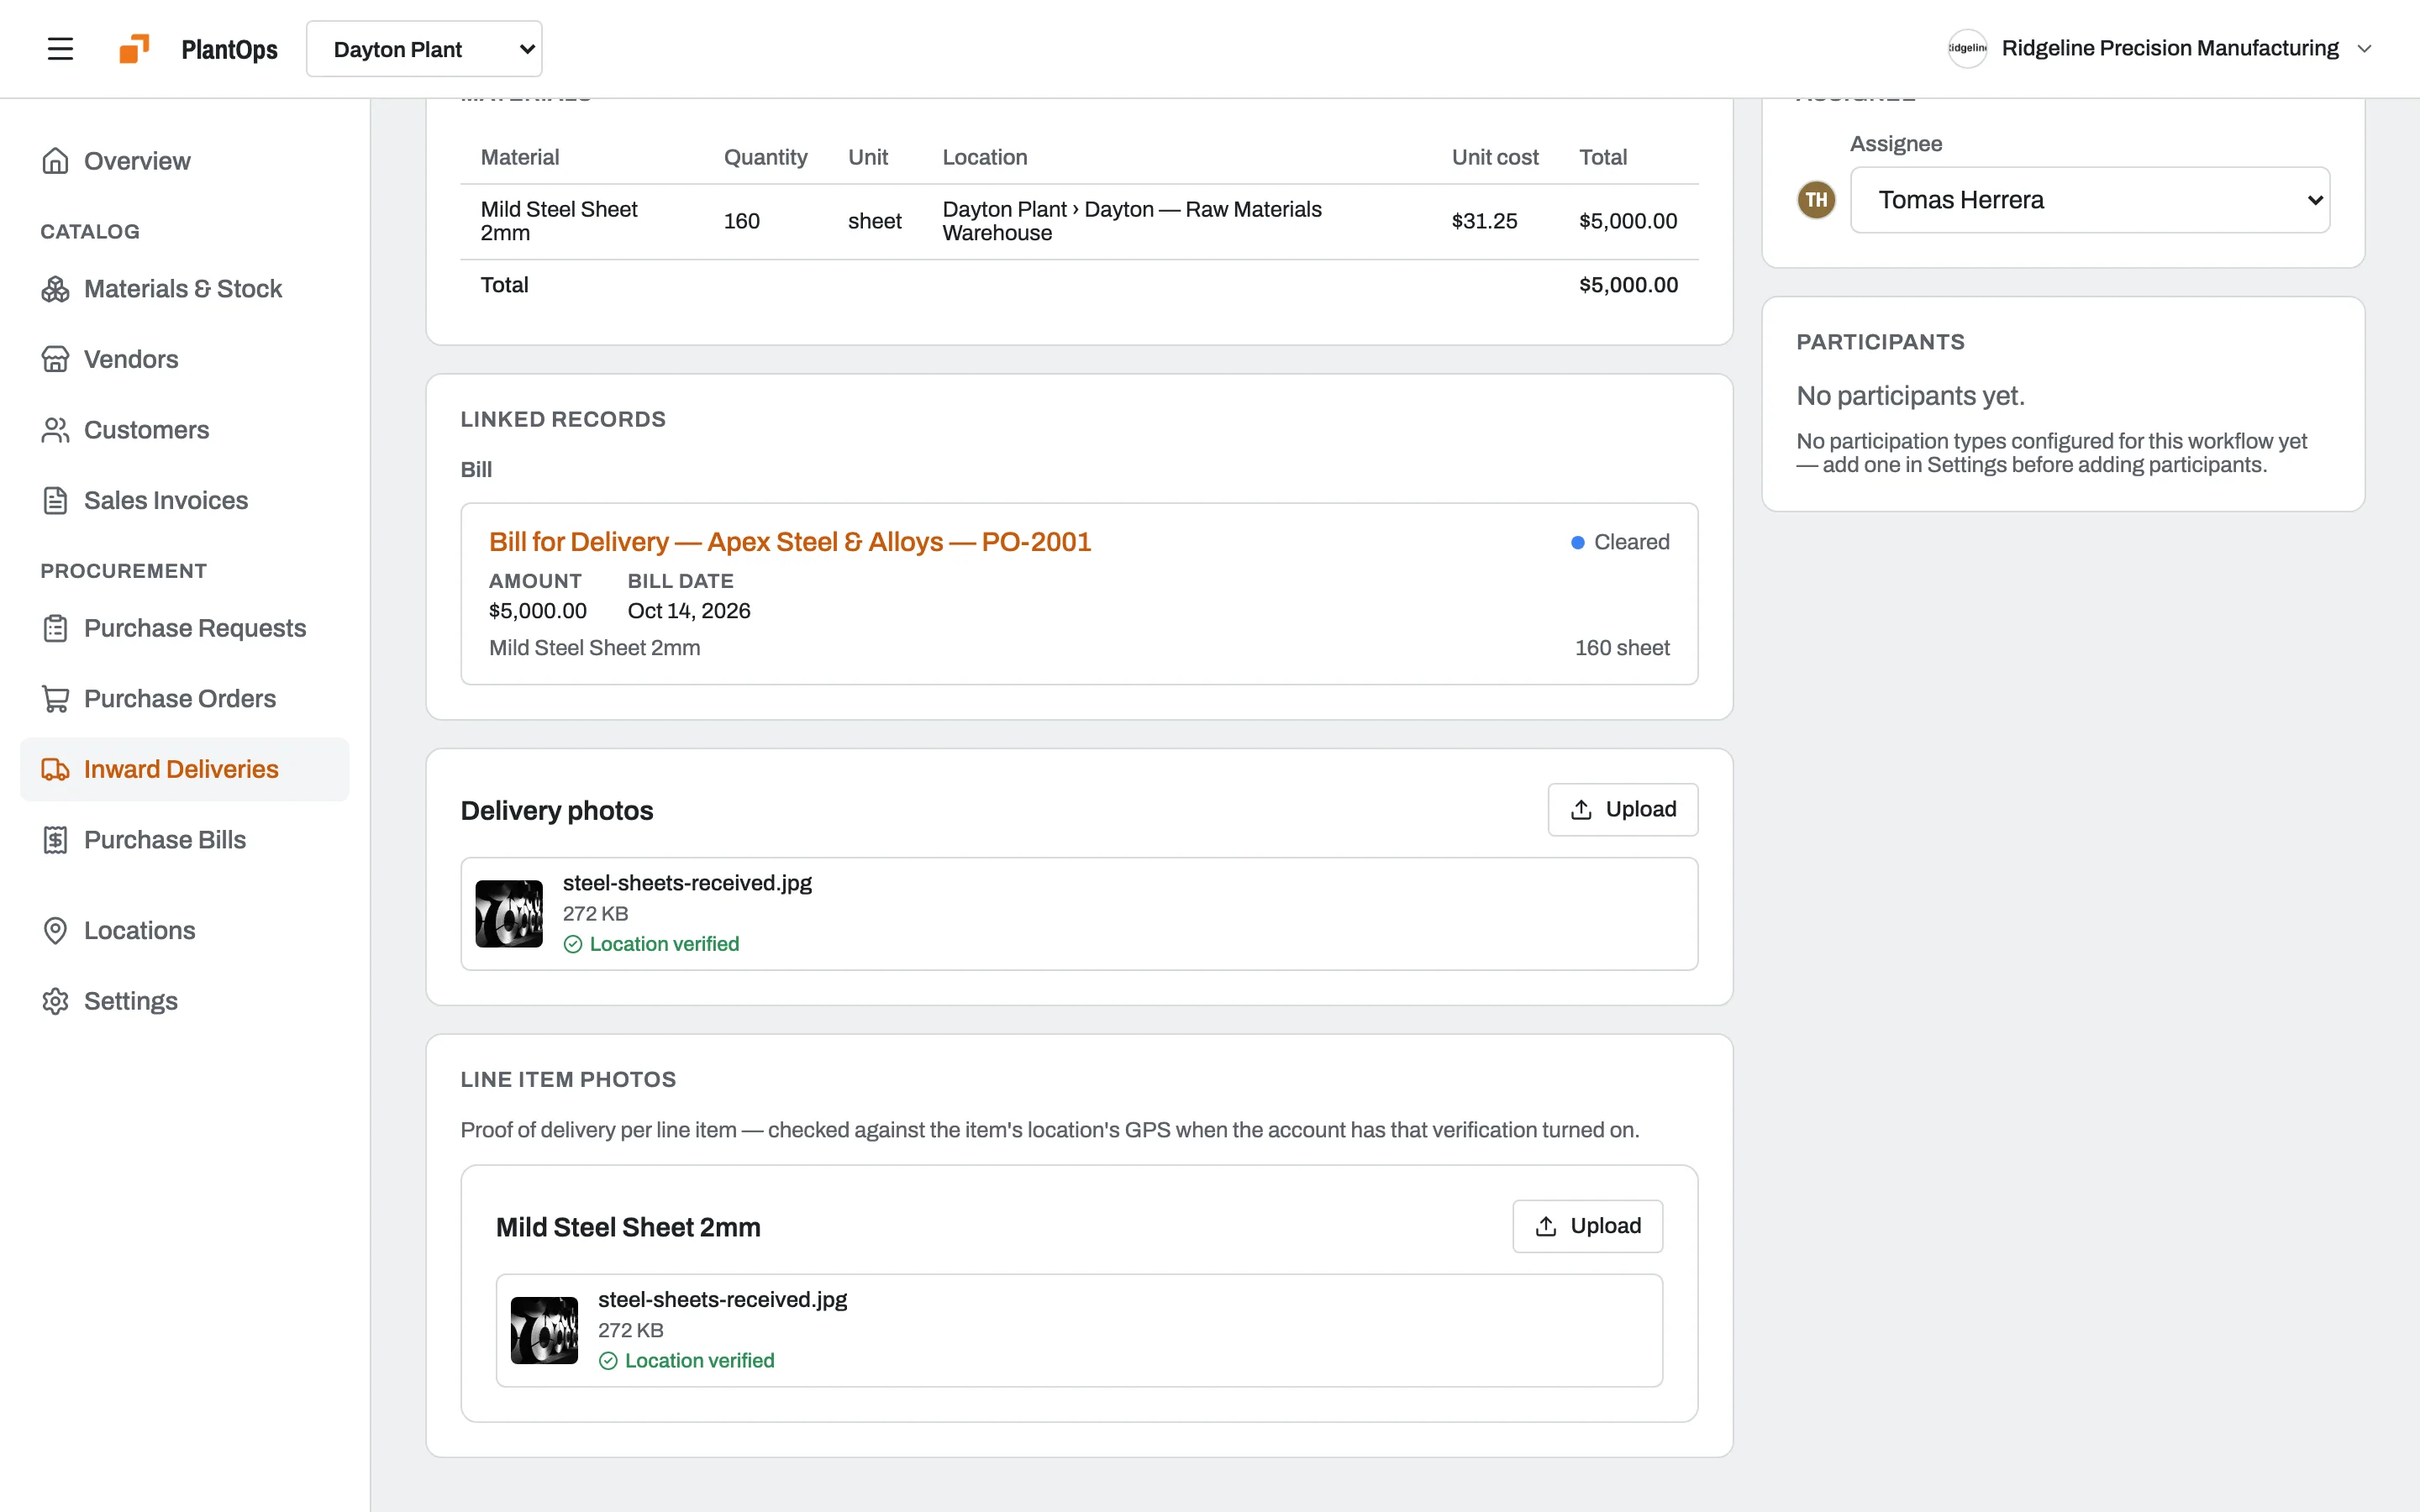This screenshot has height=1512, width=2420.
Task: Open the Assignee Tomas Herrera dropdown
Action: click(2090, 200)
